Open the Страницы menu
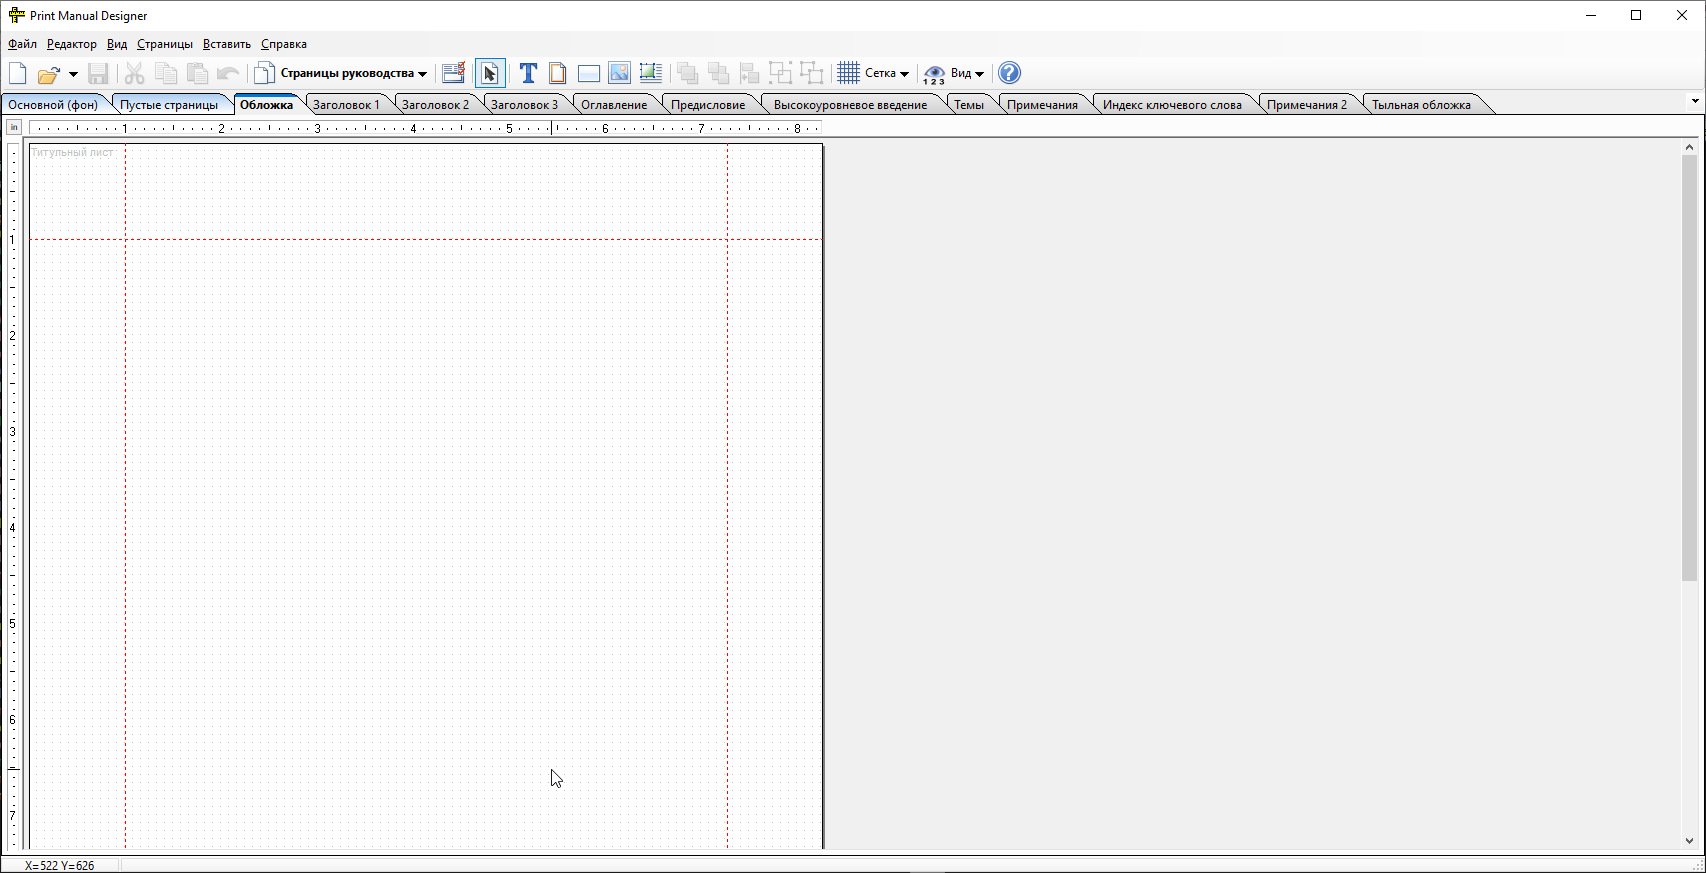 165,44
